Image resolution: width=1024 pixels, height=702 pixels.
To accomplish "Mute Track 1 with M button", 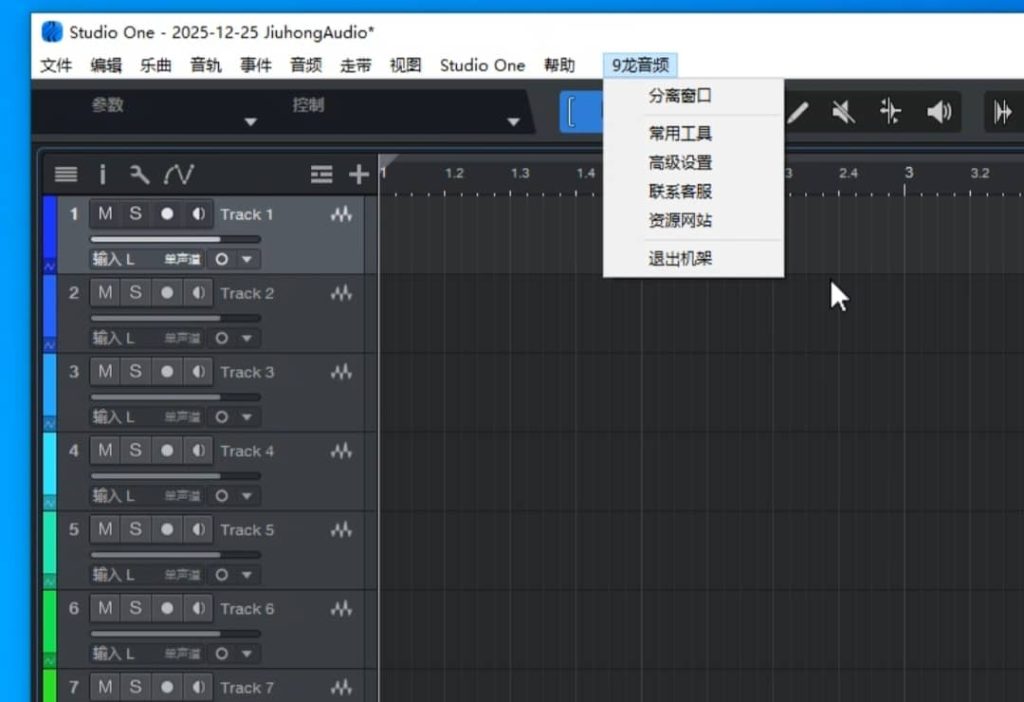I will pyautogui.click(x=105, y=214).
